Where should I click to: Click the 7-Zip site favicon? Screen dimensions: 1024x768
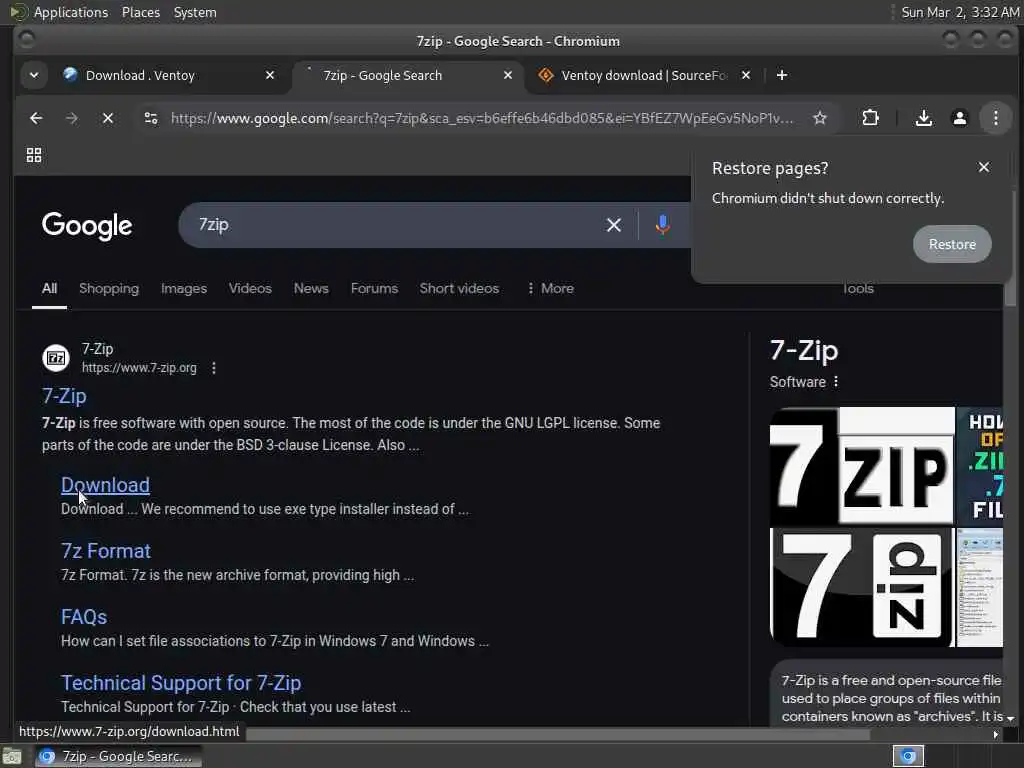pos(56,358)
